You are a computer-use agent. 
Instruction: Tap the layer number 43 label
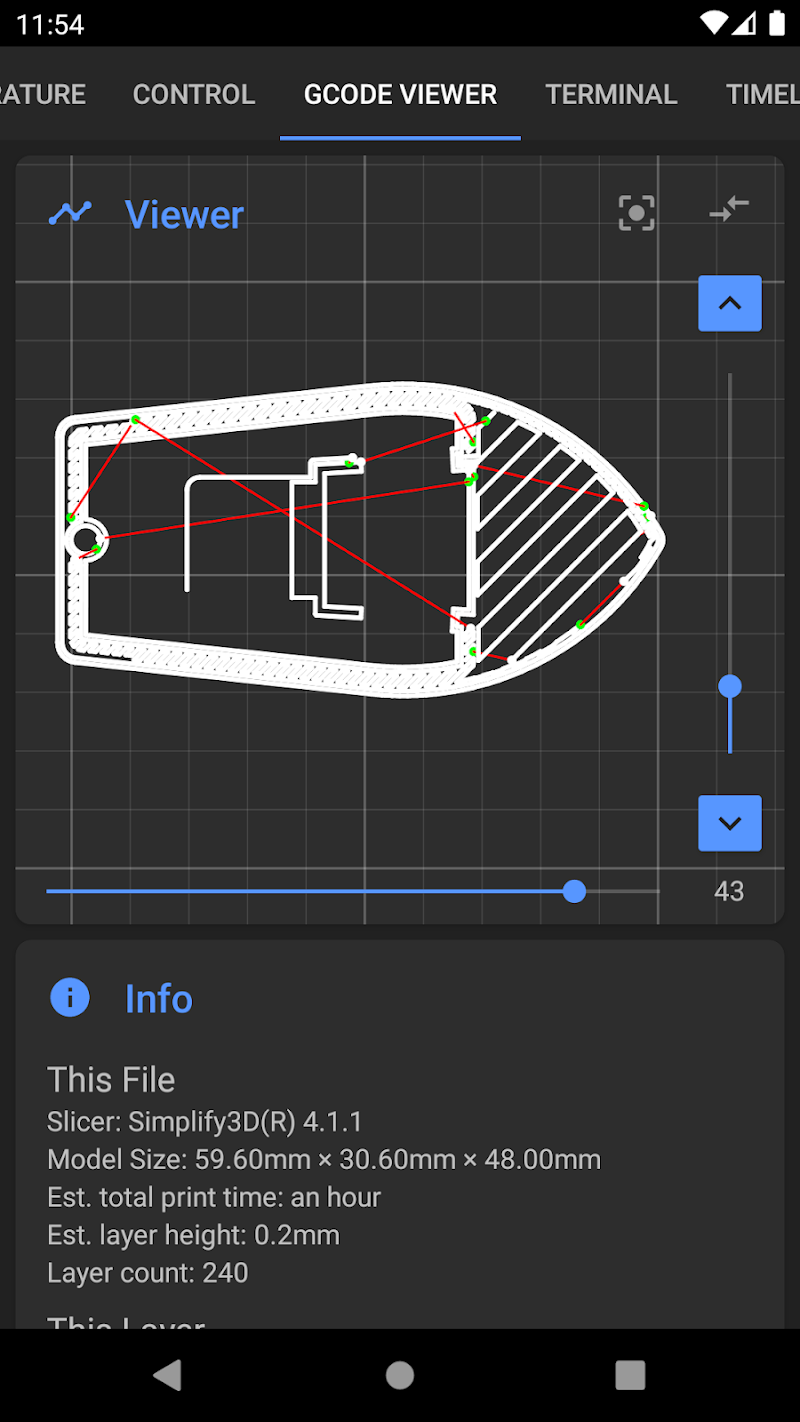coord(729,891)
